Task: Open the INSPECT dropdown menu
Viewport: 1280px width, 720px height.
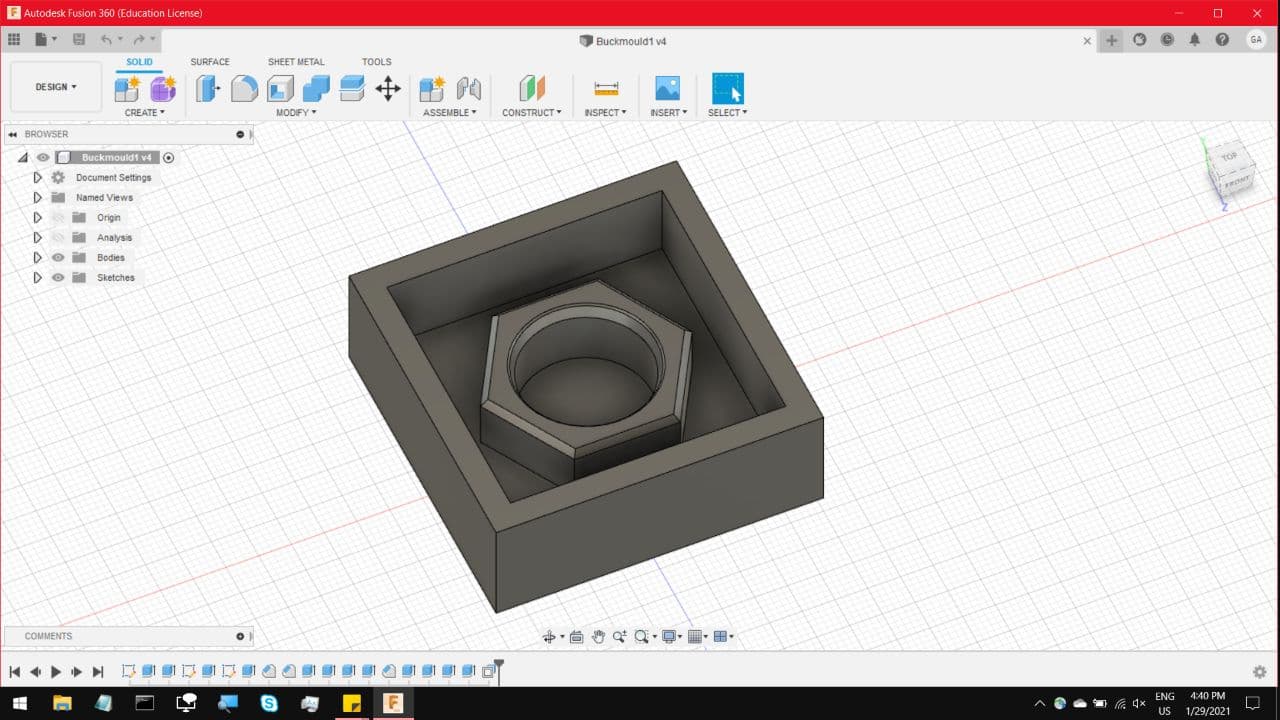Action: point(606,113)
